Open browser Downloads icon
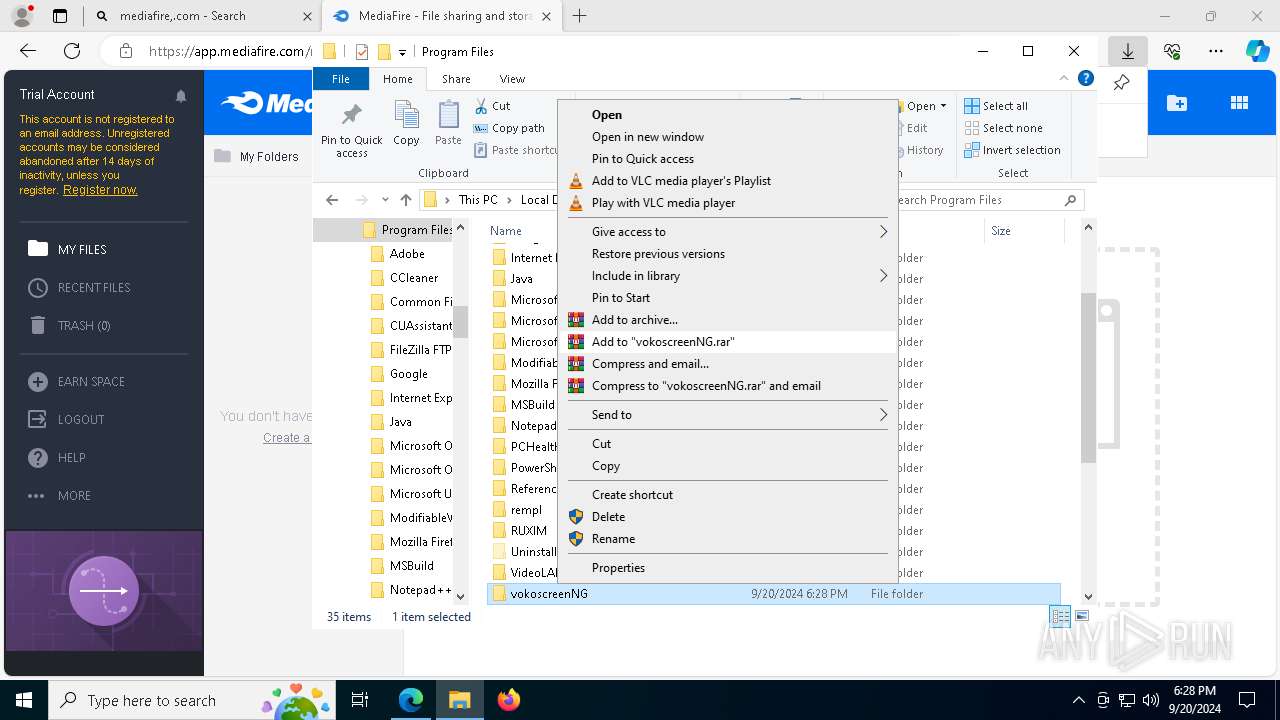Viewport: 1280px width, 720px height. [1128, 51]
